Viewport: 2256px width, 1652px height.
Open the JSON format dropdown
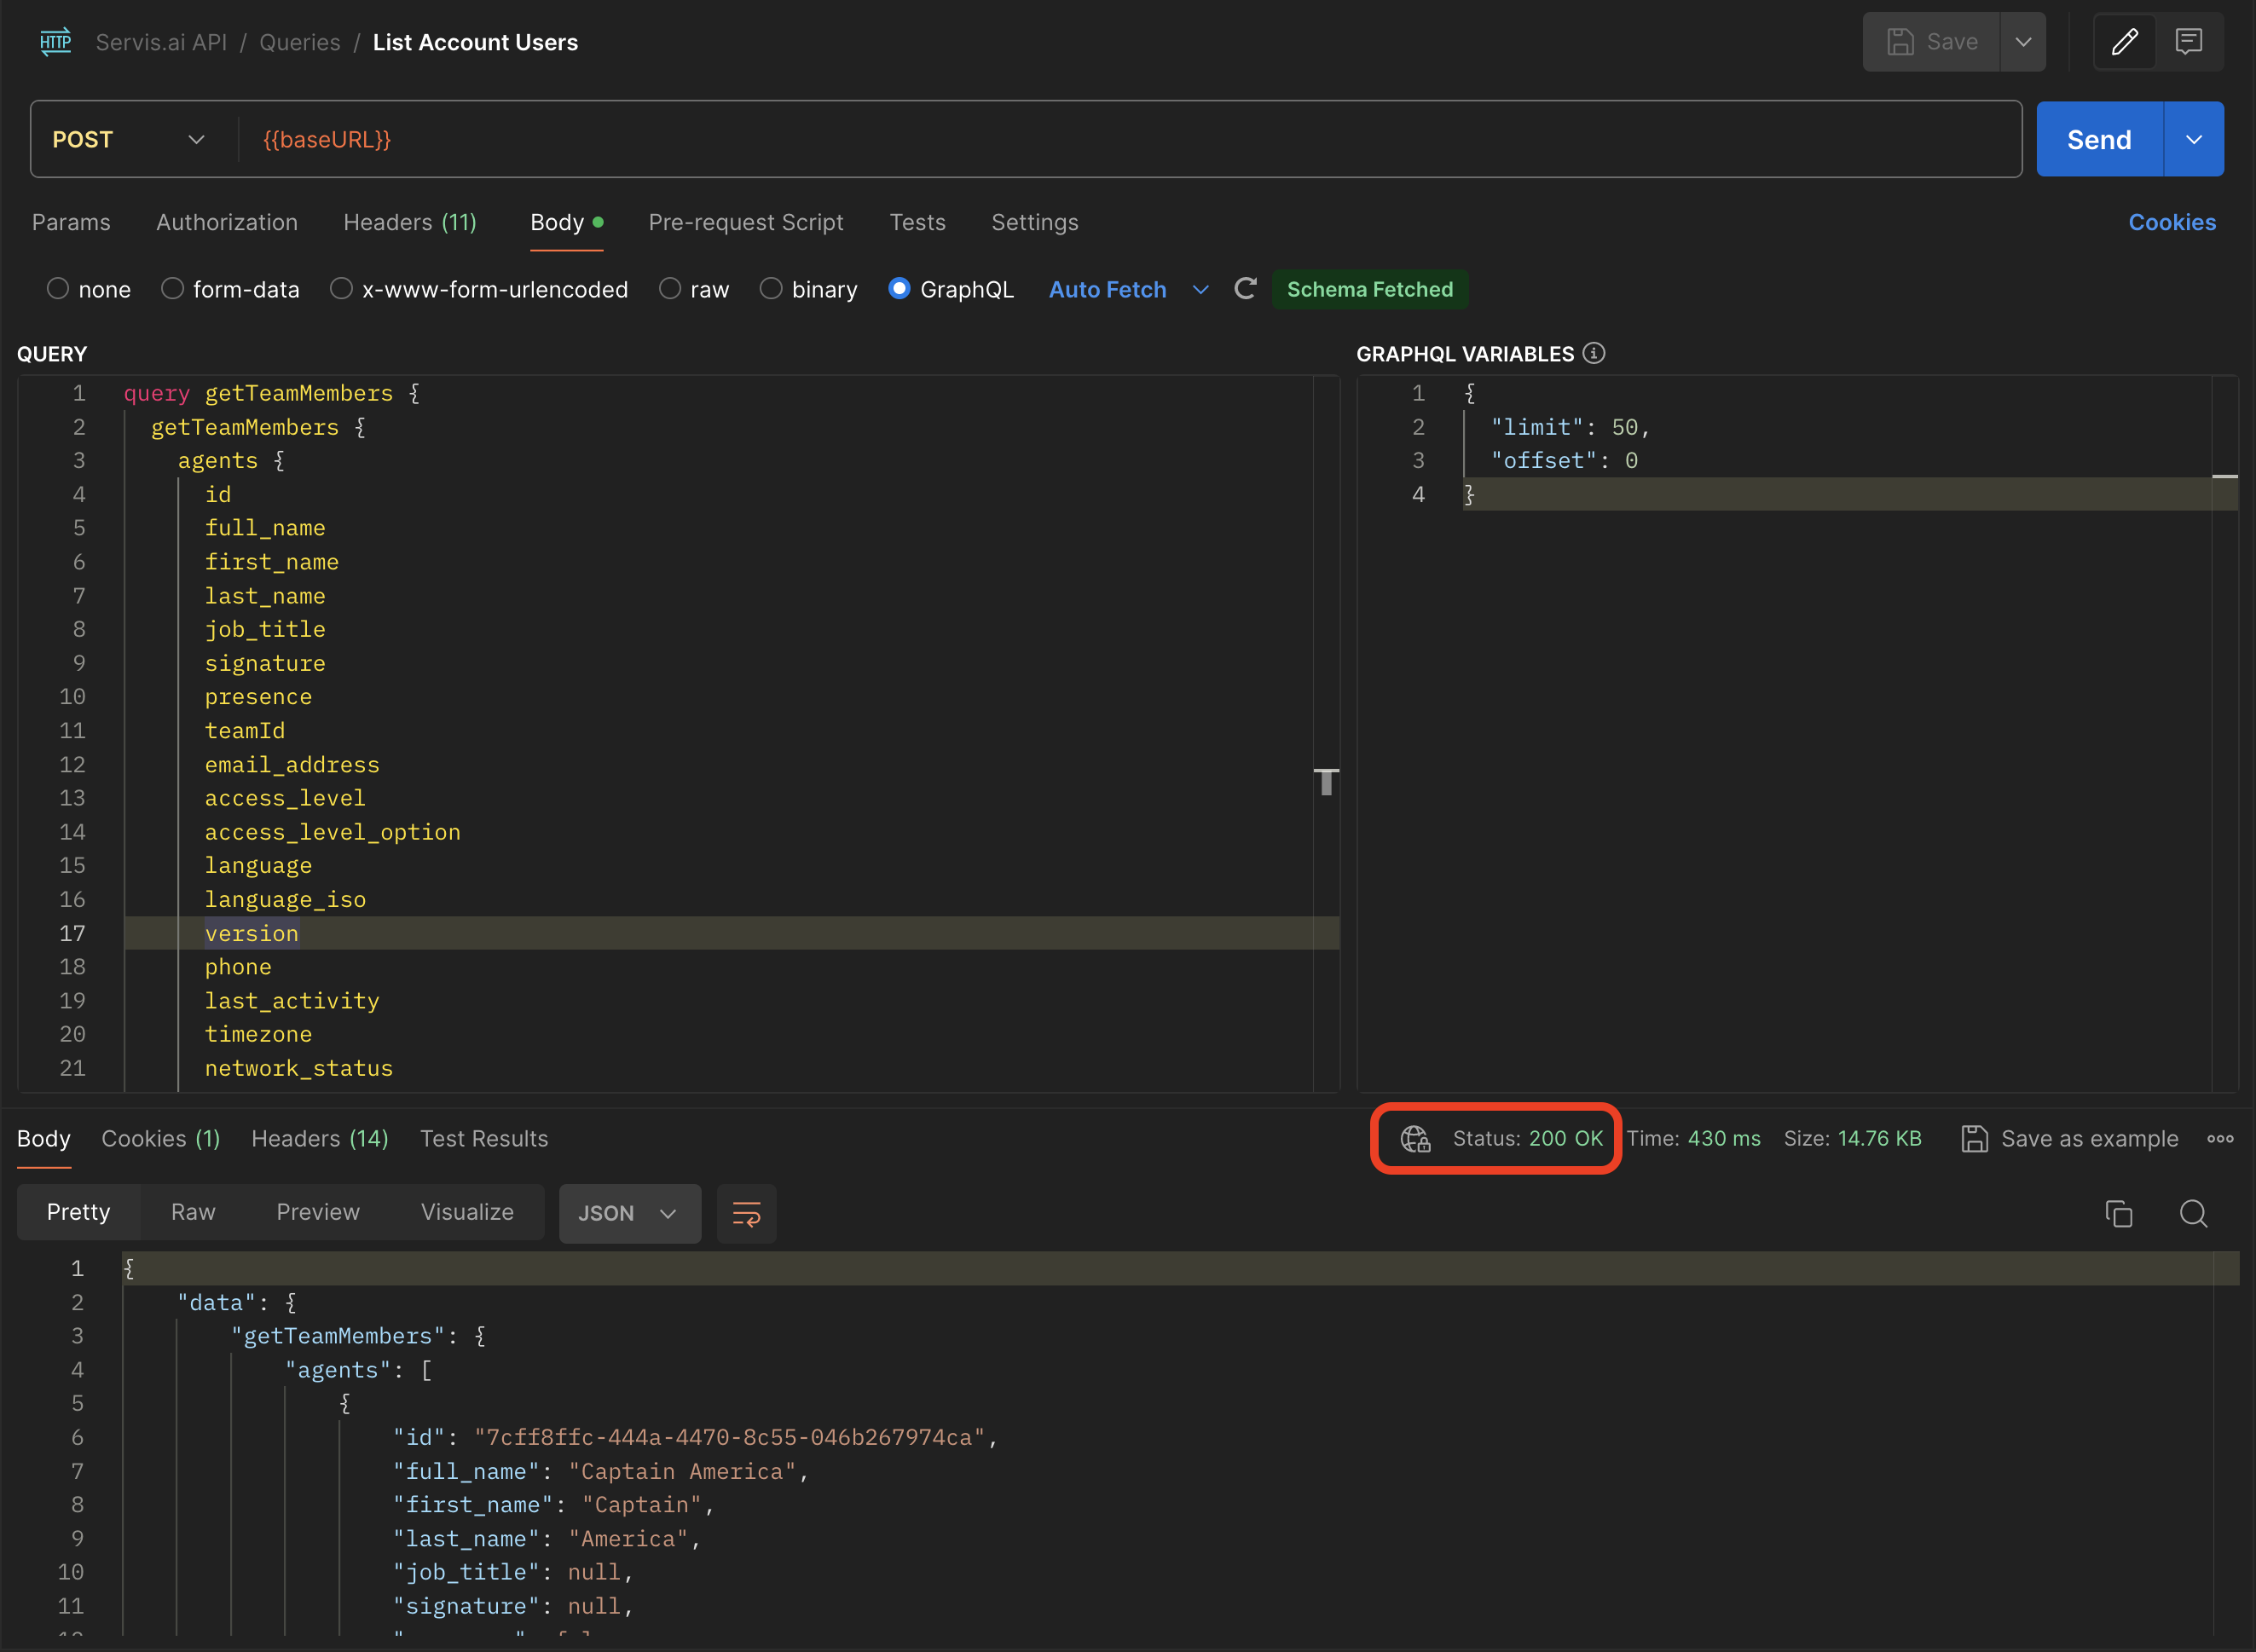coord(629,1214)
